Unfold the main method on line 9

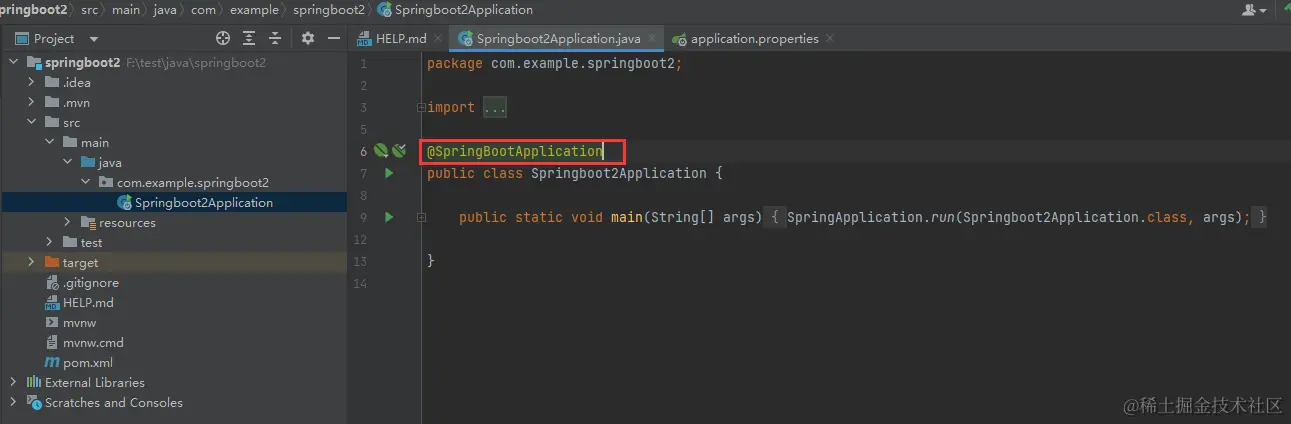[422, 217]
